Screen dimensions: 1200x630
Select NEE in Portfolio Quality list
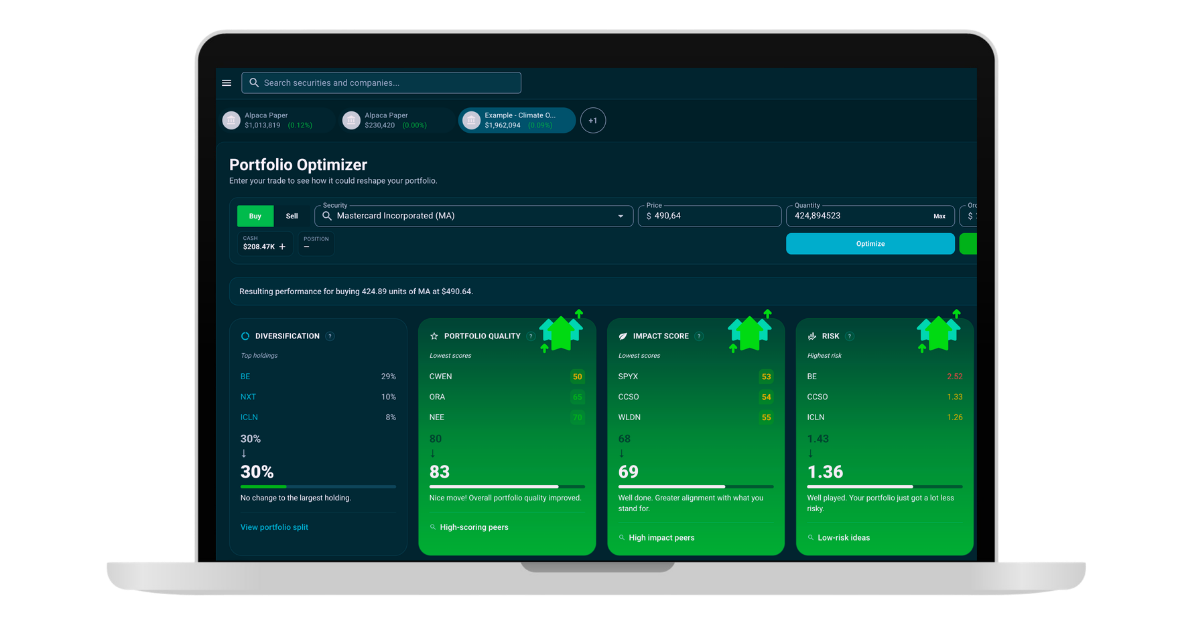(x=437, y=417)
